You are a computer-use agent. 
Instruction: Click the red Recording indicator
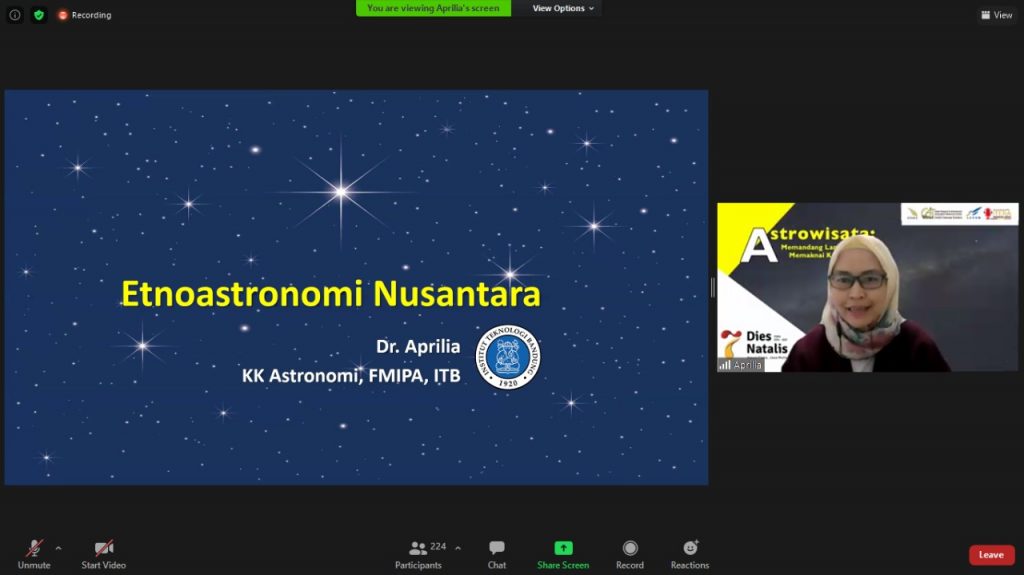(x=85, y=15)
